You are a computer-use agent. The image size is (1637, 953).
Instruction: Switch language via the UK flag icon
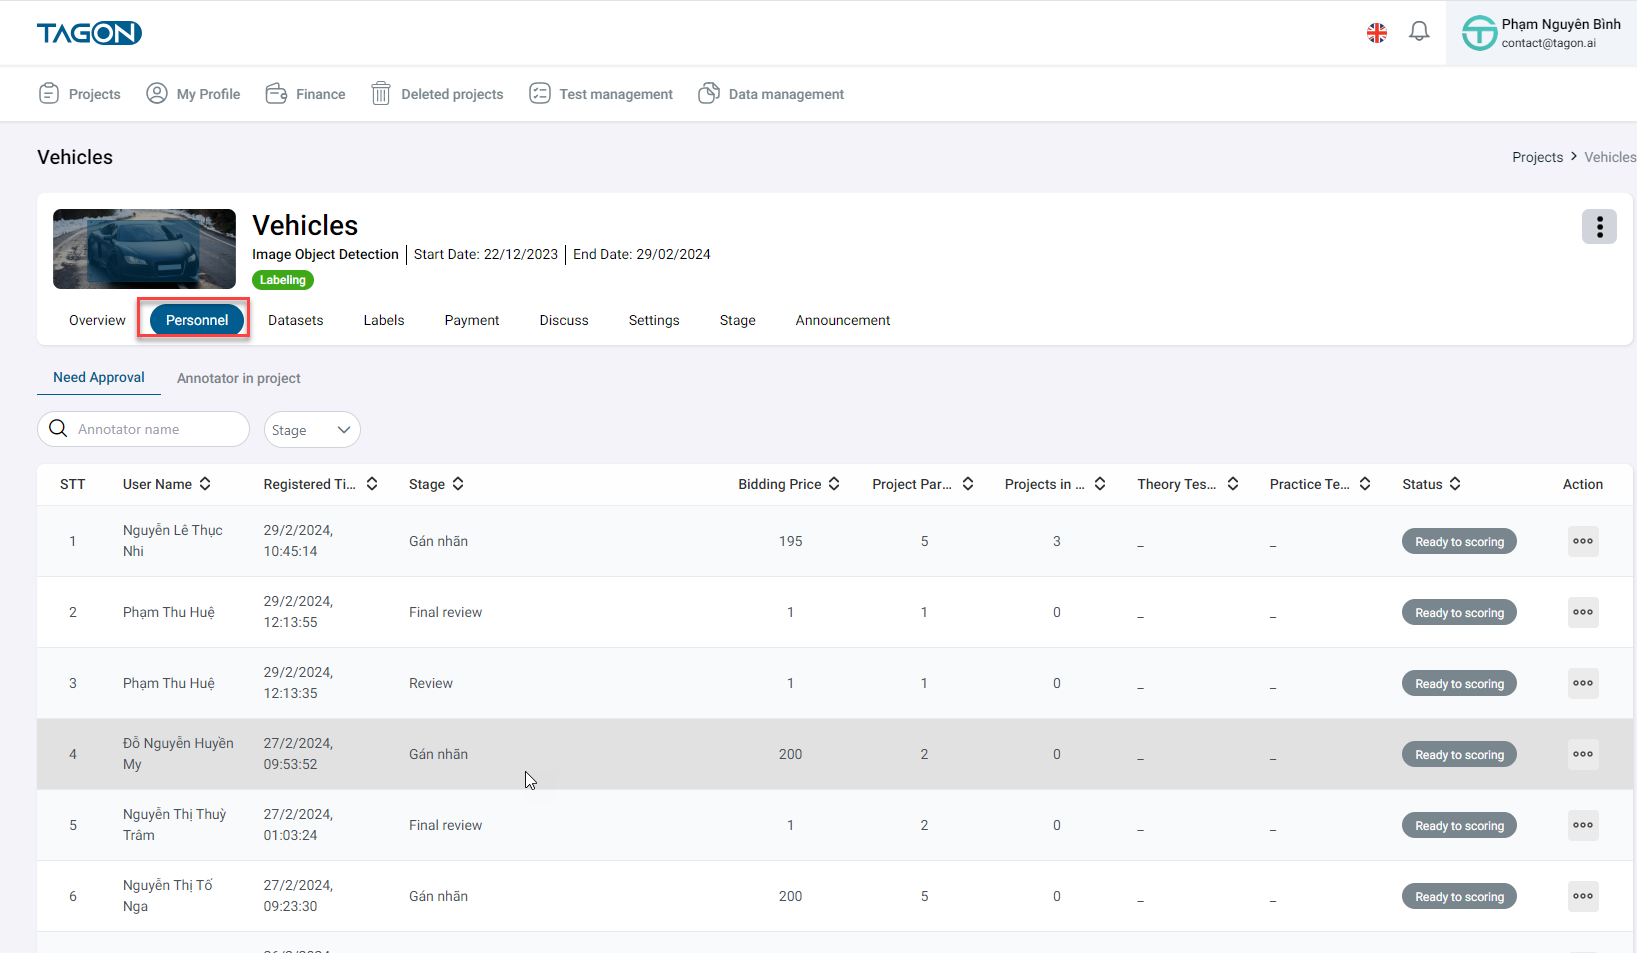1377,33
